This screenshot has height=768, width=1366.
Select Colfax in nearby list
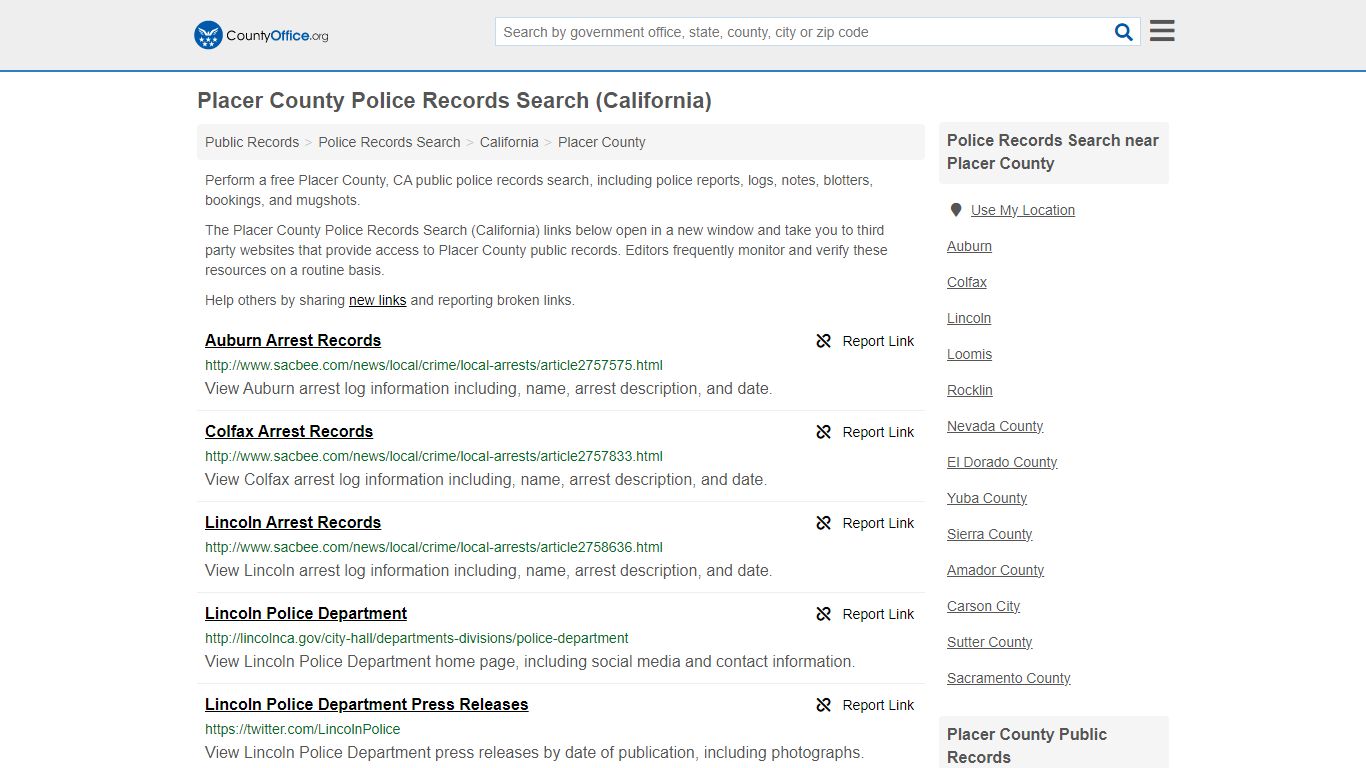pyautogui.click(x=967, y=282)
